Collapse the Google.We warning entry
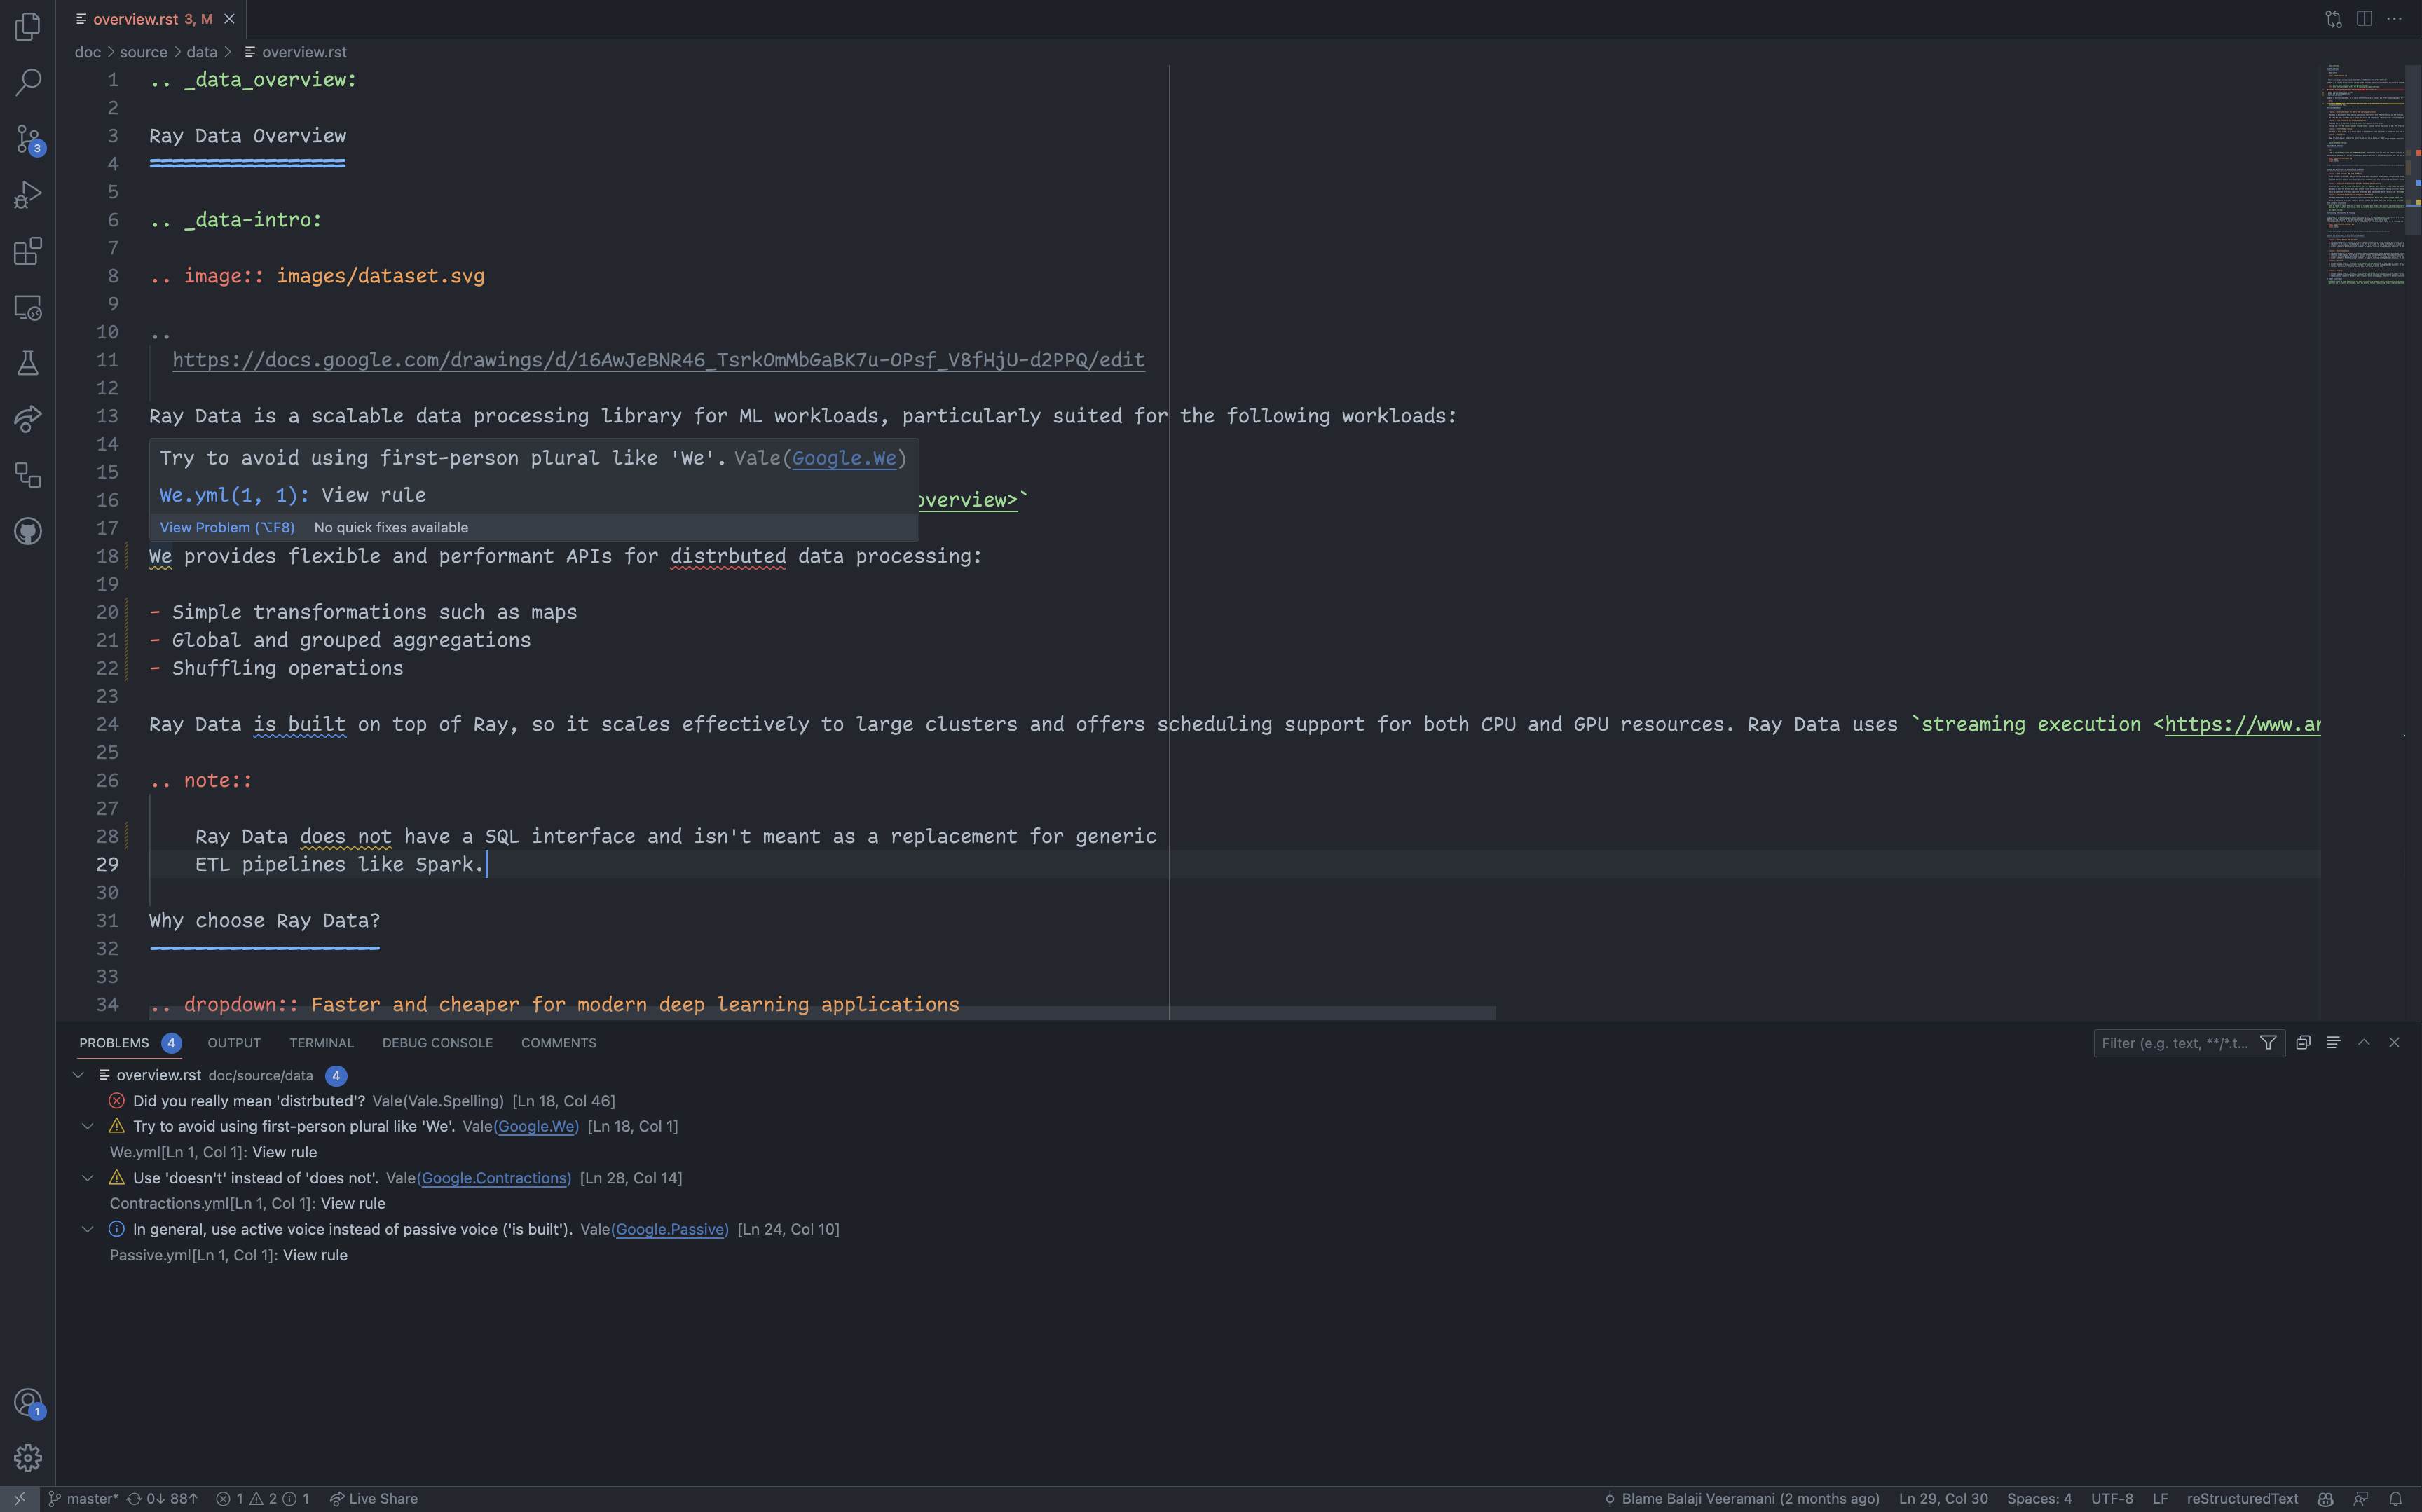The height and width of the screenshot is (1512, 2422). point(88,1126)
